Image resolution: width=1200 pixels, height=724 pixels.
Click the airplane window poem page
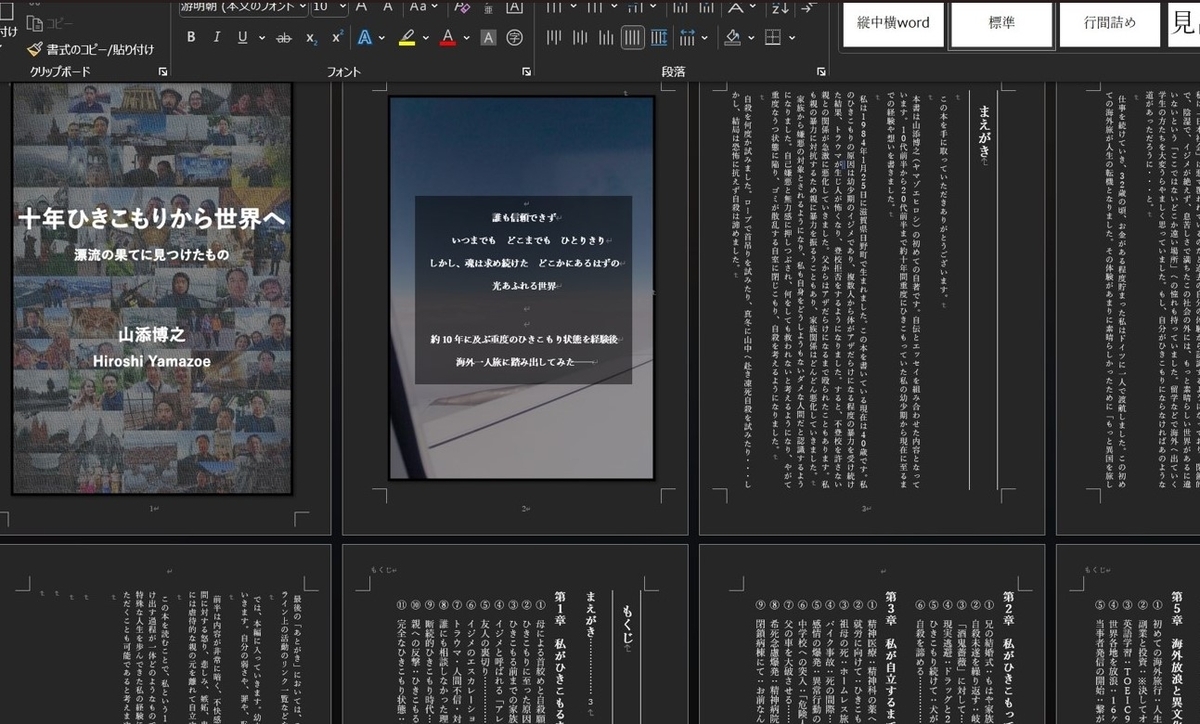(x=522, y=288)
